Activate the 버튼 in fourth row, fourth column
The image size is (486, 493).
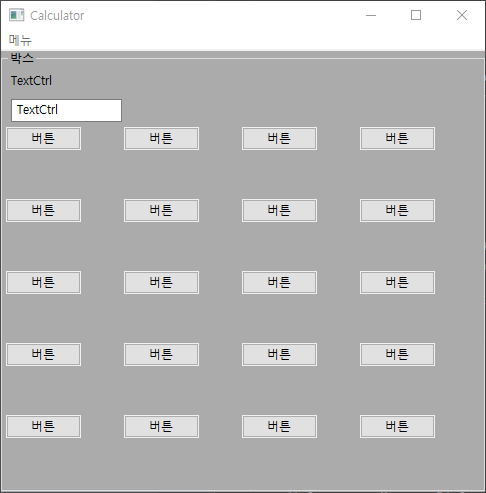coord(397,354)
